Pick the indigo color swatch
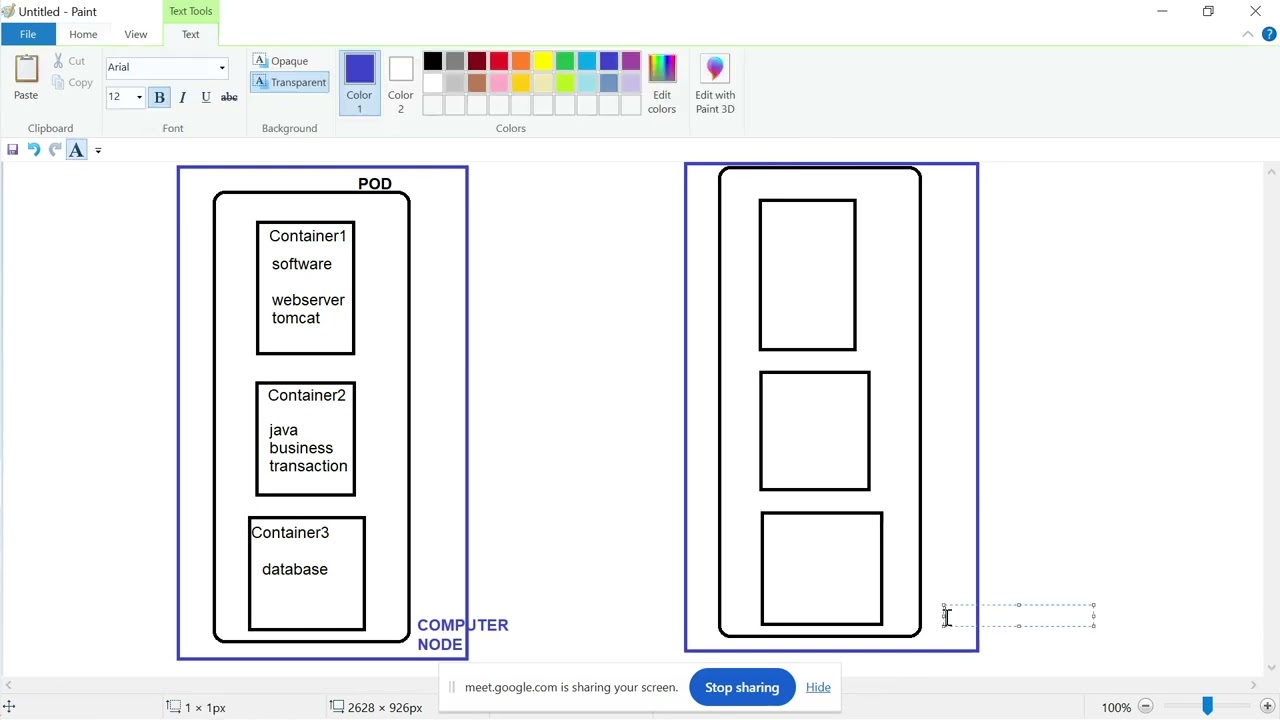 pyautogui.click(x=609, y=62)
